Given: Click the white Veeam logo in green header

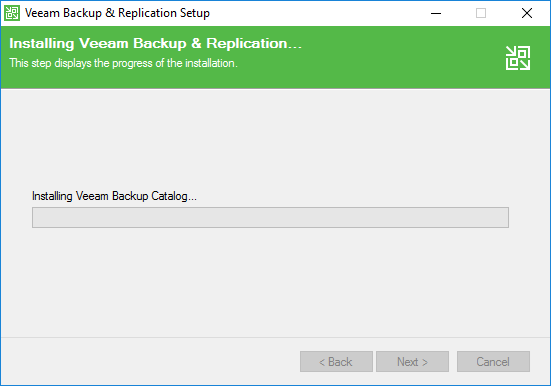Looking at the screenshot, I should point(518,58).
